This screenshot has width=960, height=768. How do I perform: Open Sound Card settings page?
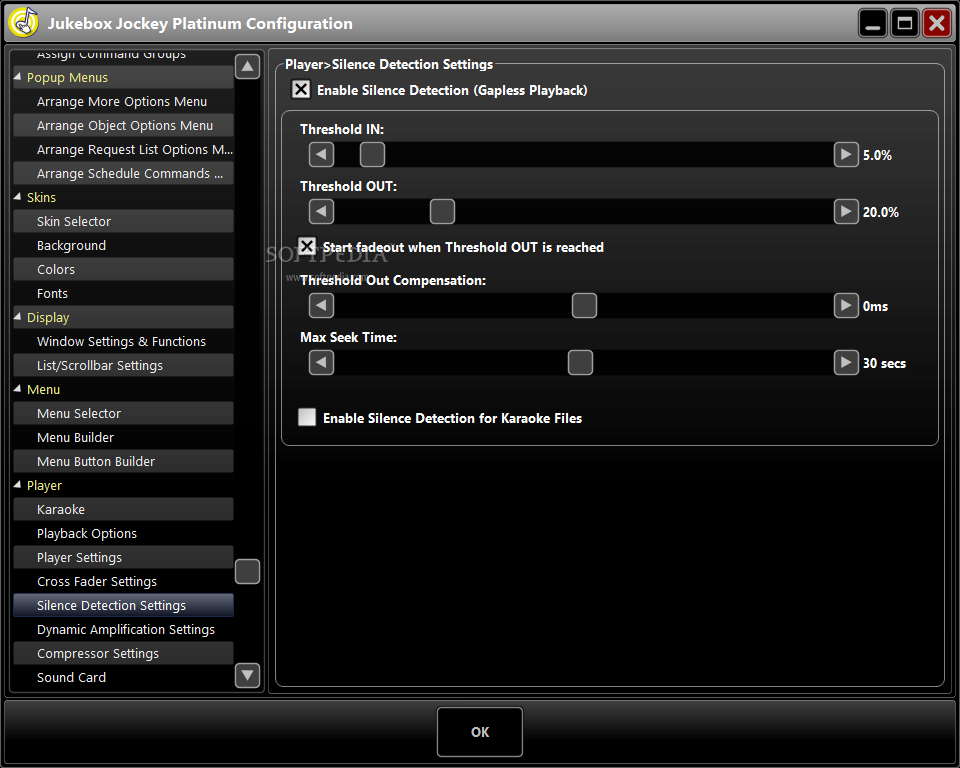pos(123,677)
